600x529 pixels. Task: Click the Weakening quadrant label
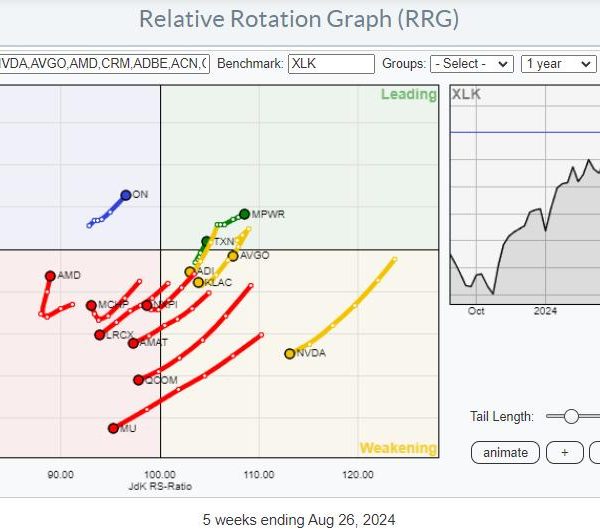pos(398,448)
